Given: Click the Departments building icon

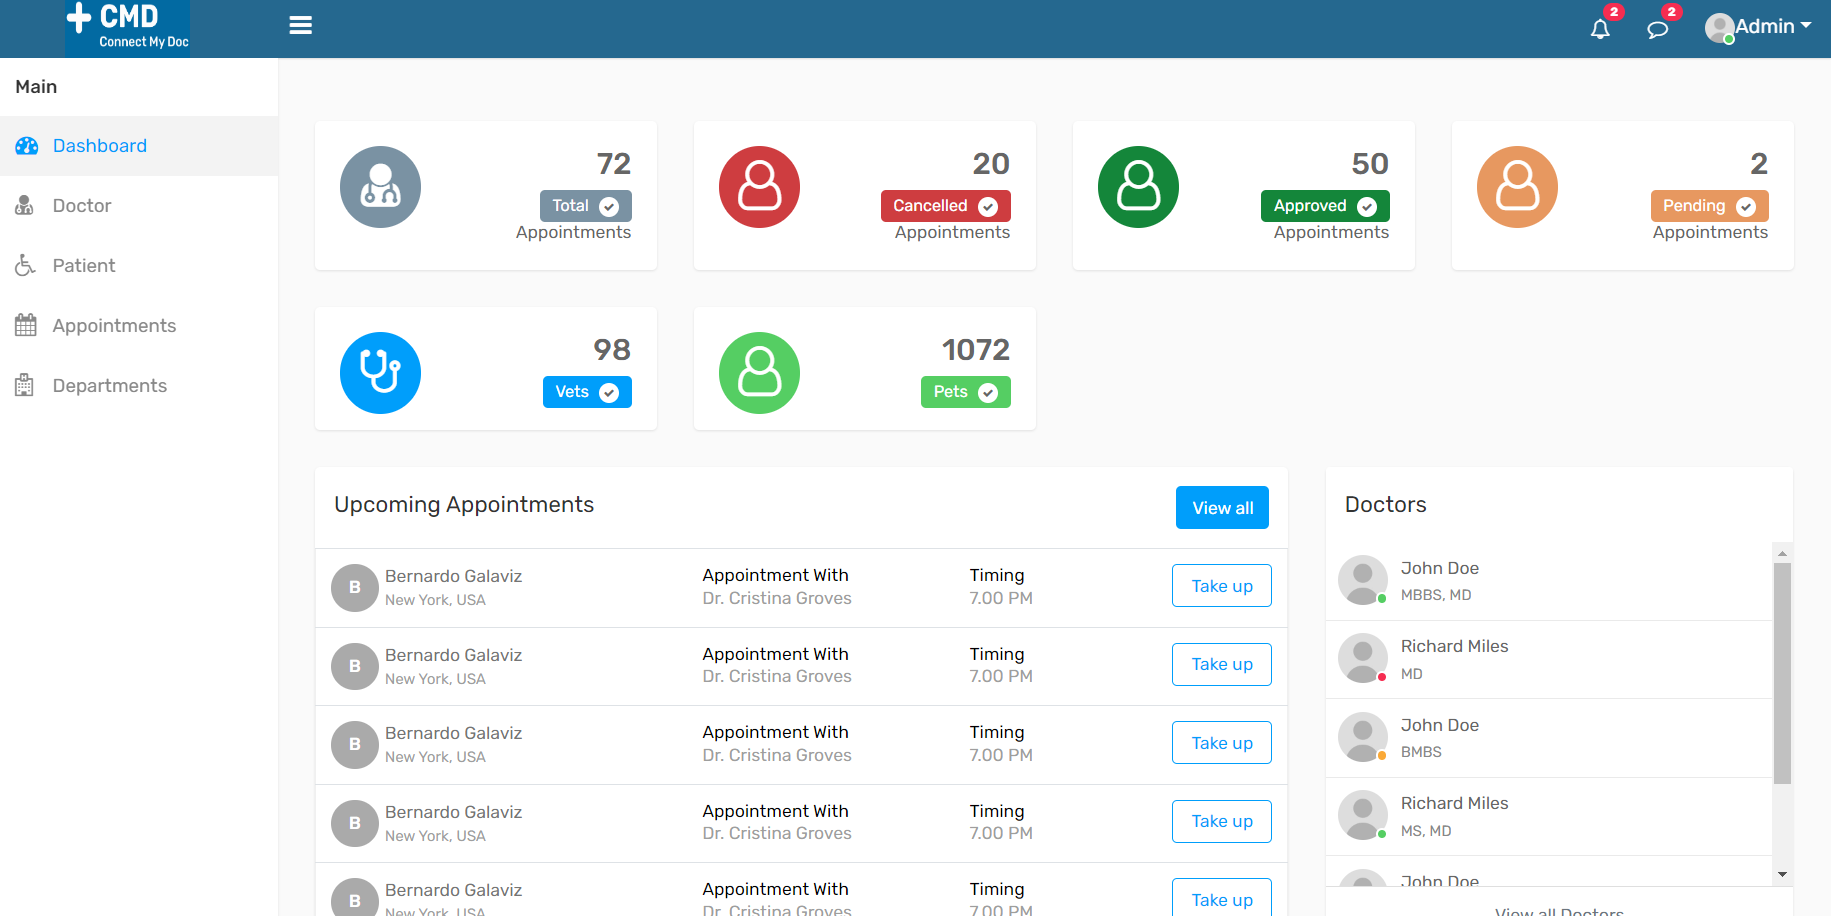Looking at the screenshot, I should pos(25,385).
